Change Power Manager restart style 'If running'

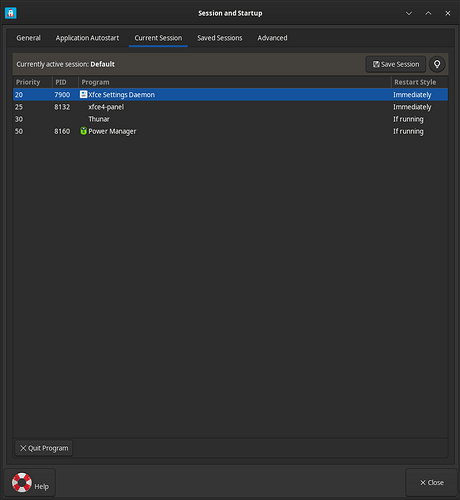coord(408,131)
